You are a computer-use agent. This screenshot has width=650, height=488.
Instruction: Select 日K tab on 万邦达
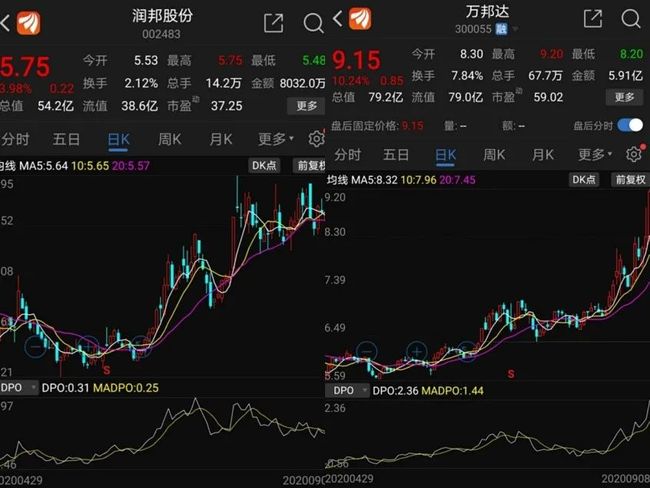[446, 155]
